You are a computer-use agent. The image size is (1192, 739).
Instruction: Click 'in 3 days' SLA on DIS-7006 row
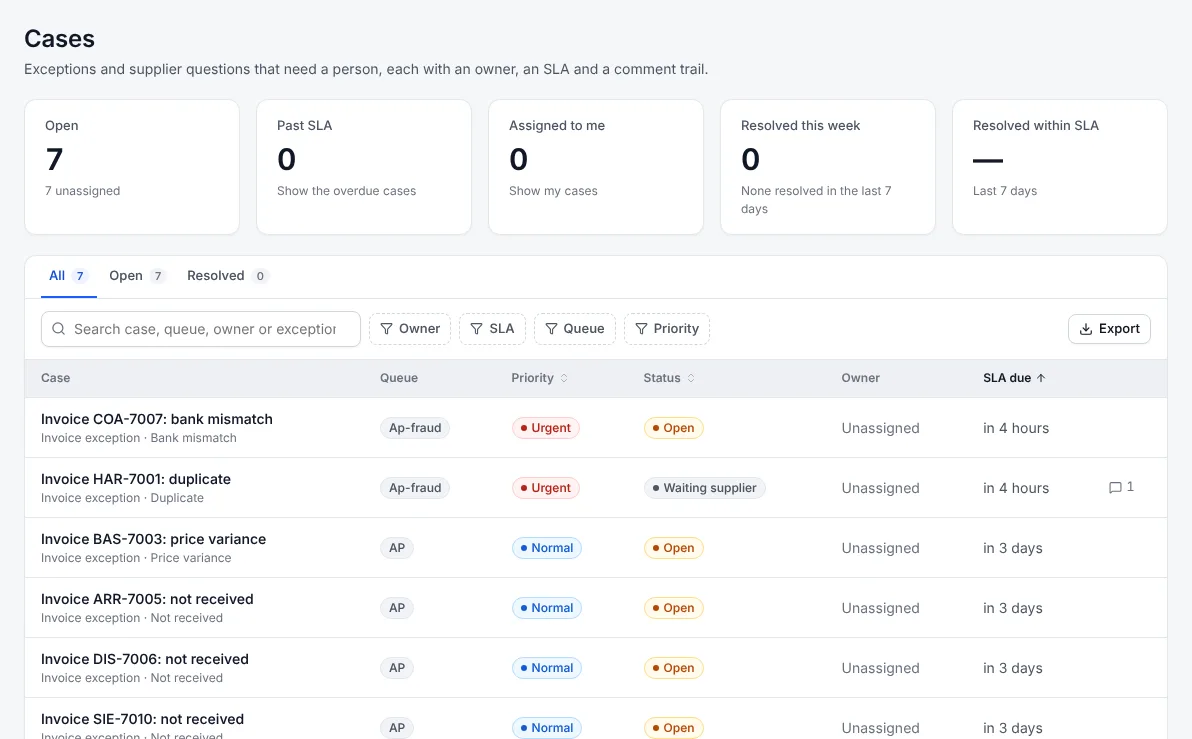click(x=1013, y=668)
